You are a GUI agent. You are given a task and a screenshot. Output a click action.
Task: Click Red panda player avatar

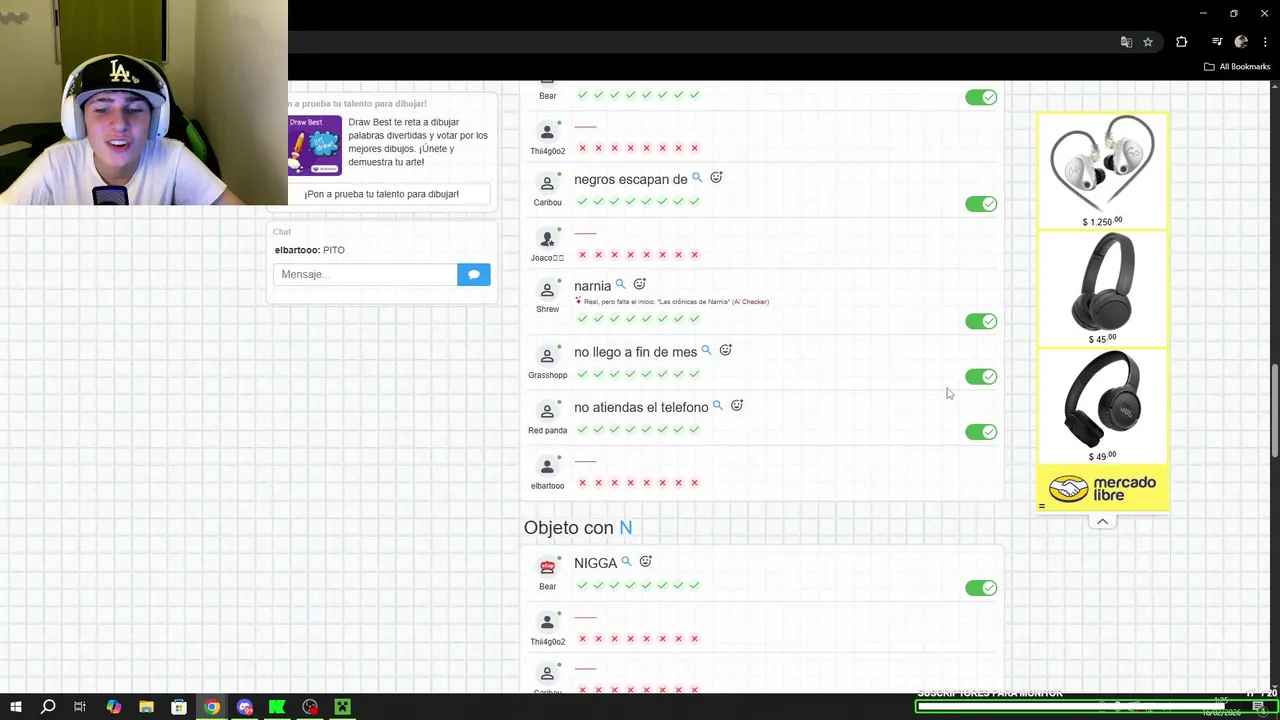[x=547, y=411]
